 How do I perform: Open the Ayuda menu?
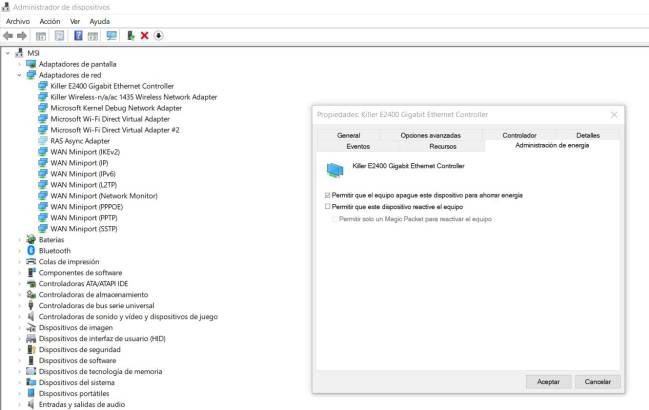pos(100,21)
